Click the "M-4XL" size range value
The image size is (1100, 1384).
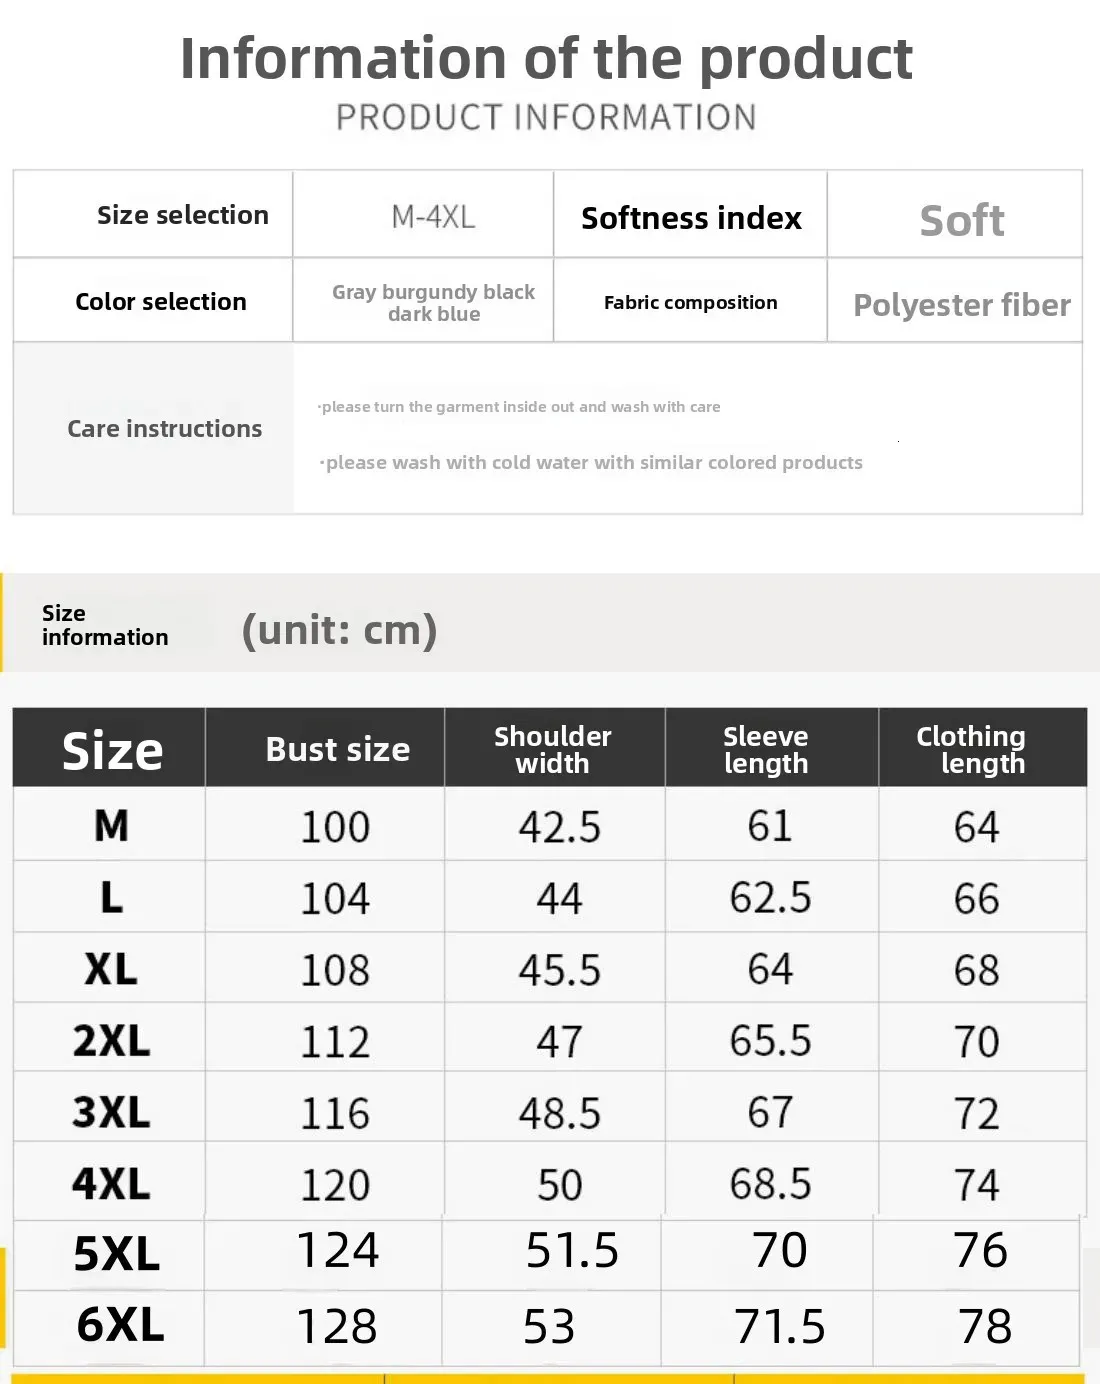click(433, 216)
